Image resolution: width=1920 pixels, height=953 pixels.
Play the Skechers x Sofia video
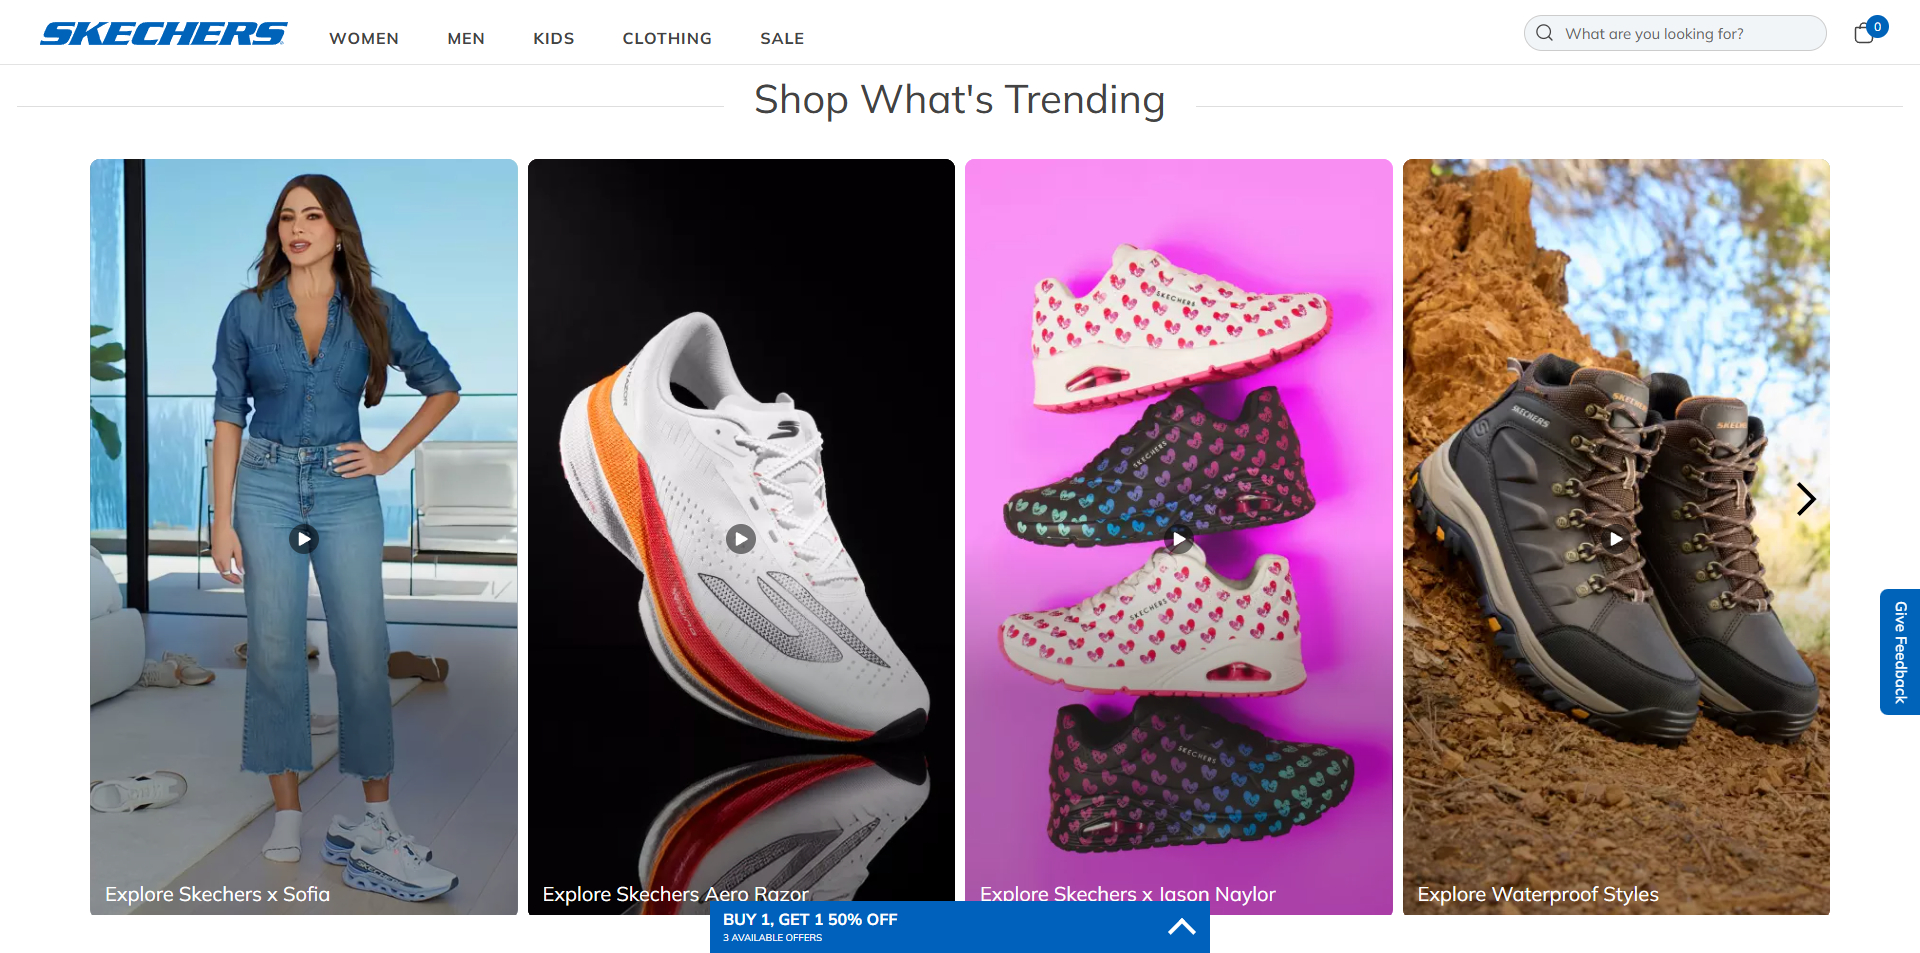(x=304, y=539)
